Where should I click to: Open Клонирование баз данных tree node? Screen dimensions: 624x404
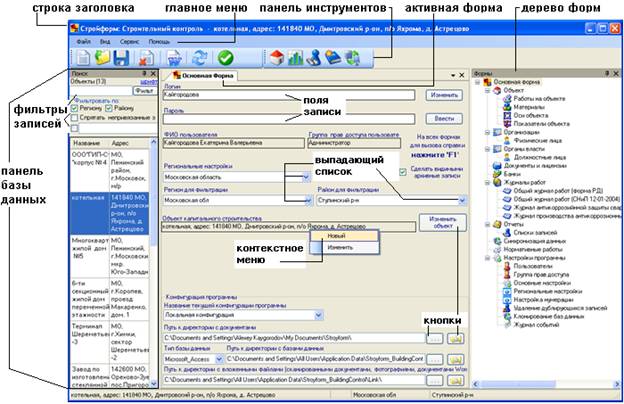[x=548, y=316]
